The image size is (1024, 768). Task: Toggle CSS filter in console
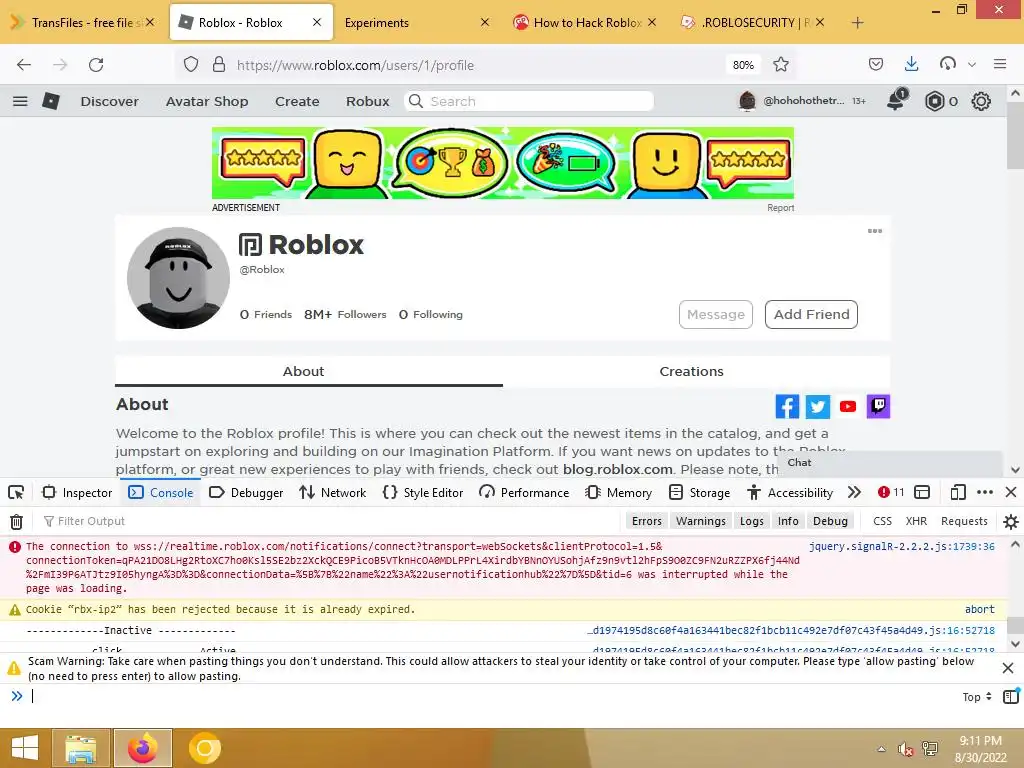pyautogui.click(x=882, y=521)
